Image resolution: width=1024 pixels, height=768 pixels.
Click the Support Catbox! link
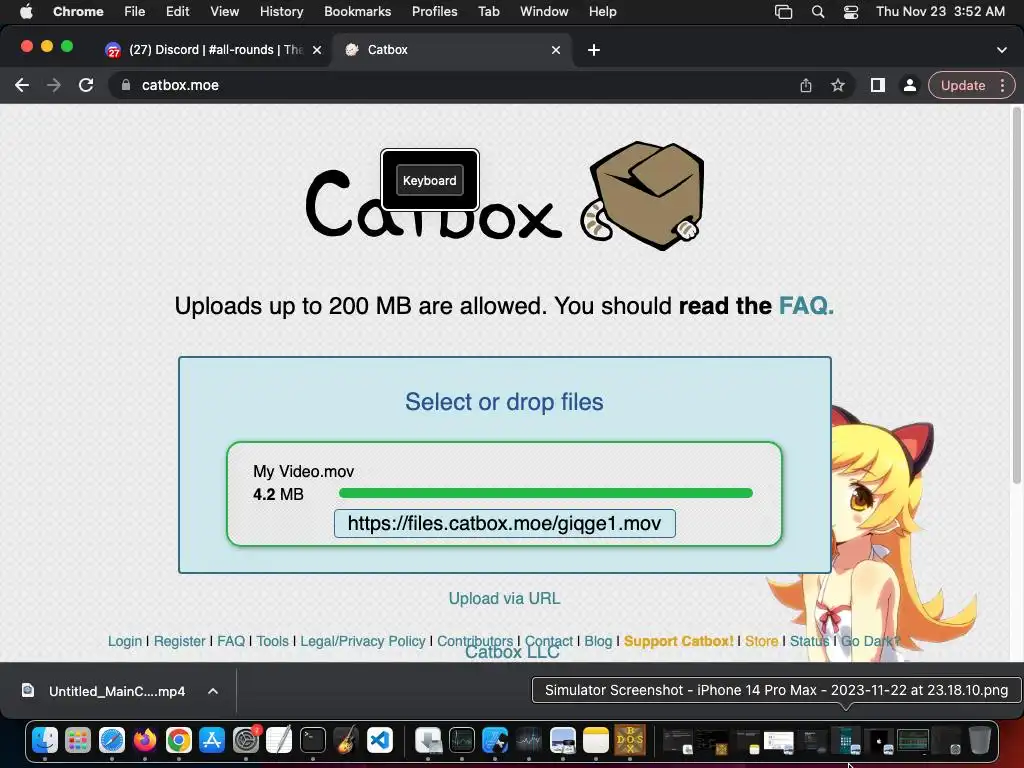tap(679, 641)
